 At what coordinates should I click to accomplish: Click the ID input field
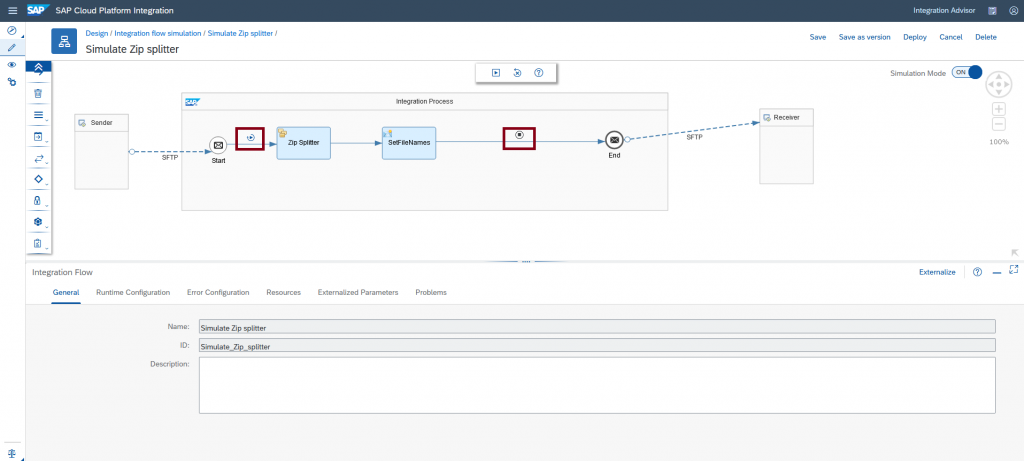(x=597, y=345)
